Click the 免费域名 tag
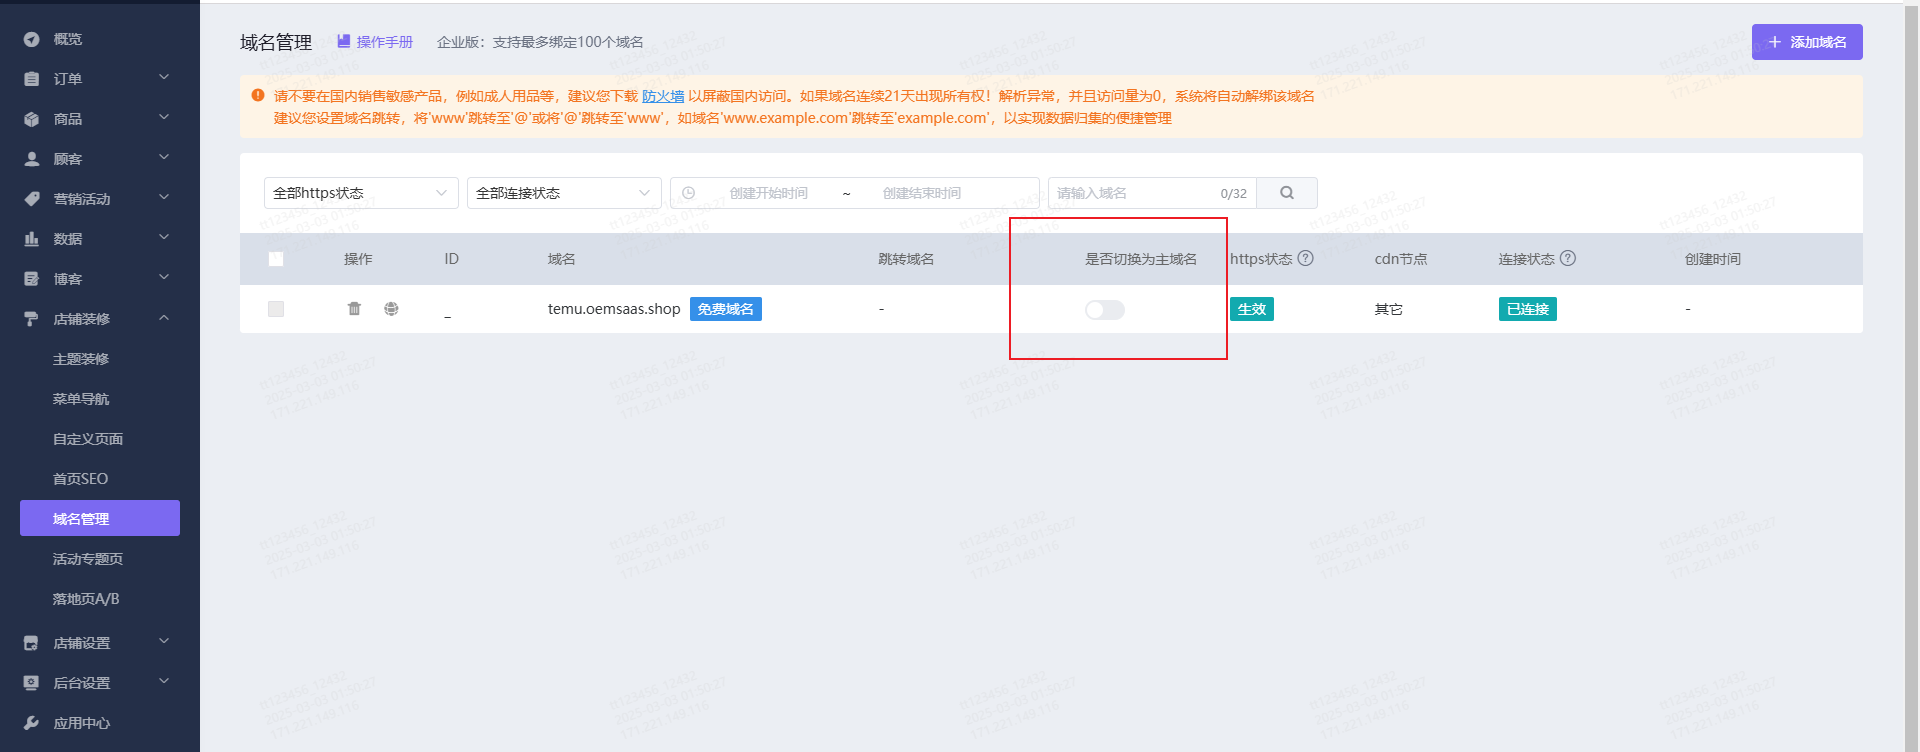This screenshot has height=752, width=1920. click(726, 309)
